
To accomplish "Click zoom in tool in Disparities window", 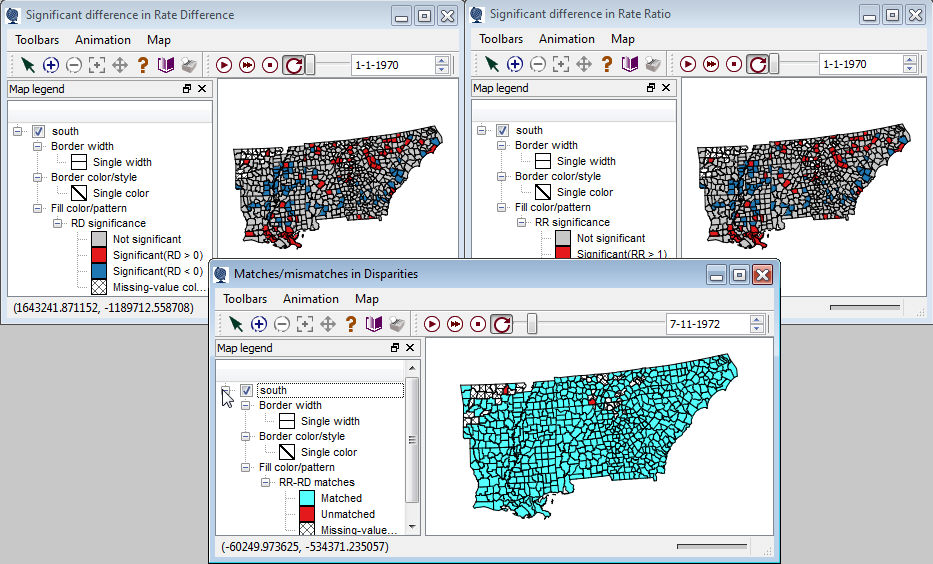I will [259, 324].
